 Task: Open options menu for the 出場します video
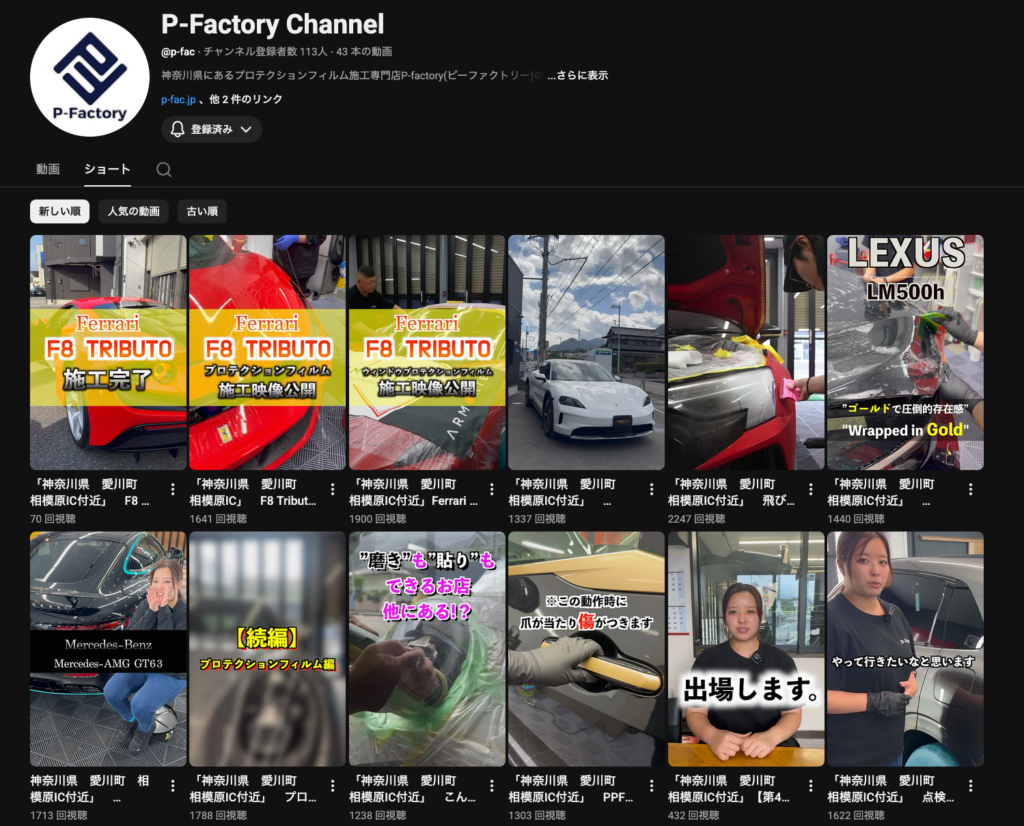811,787
